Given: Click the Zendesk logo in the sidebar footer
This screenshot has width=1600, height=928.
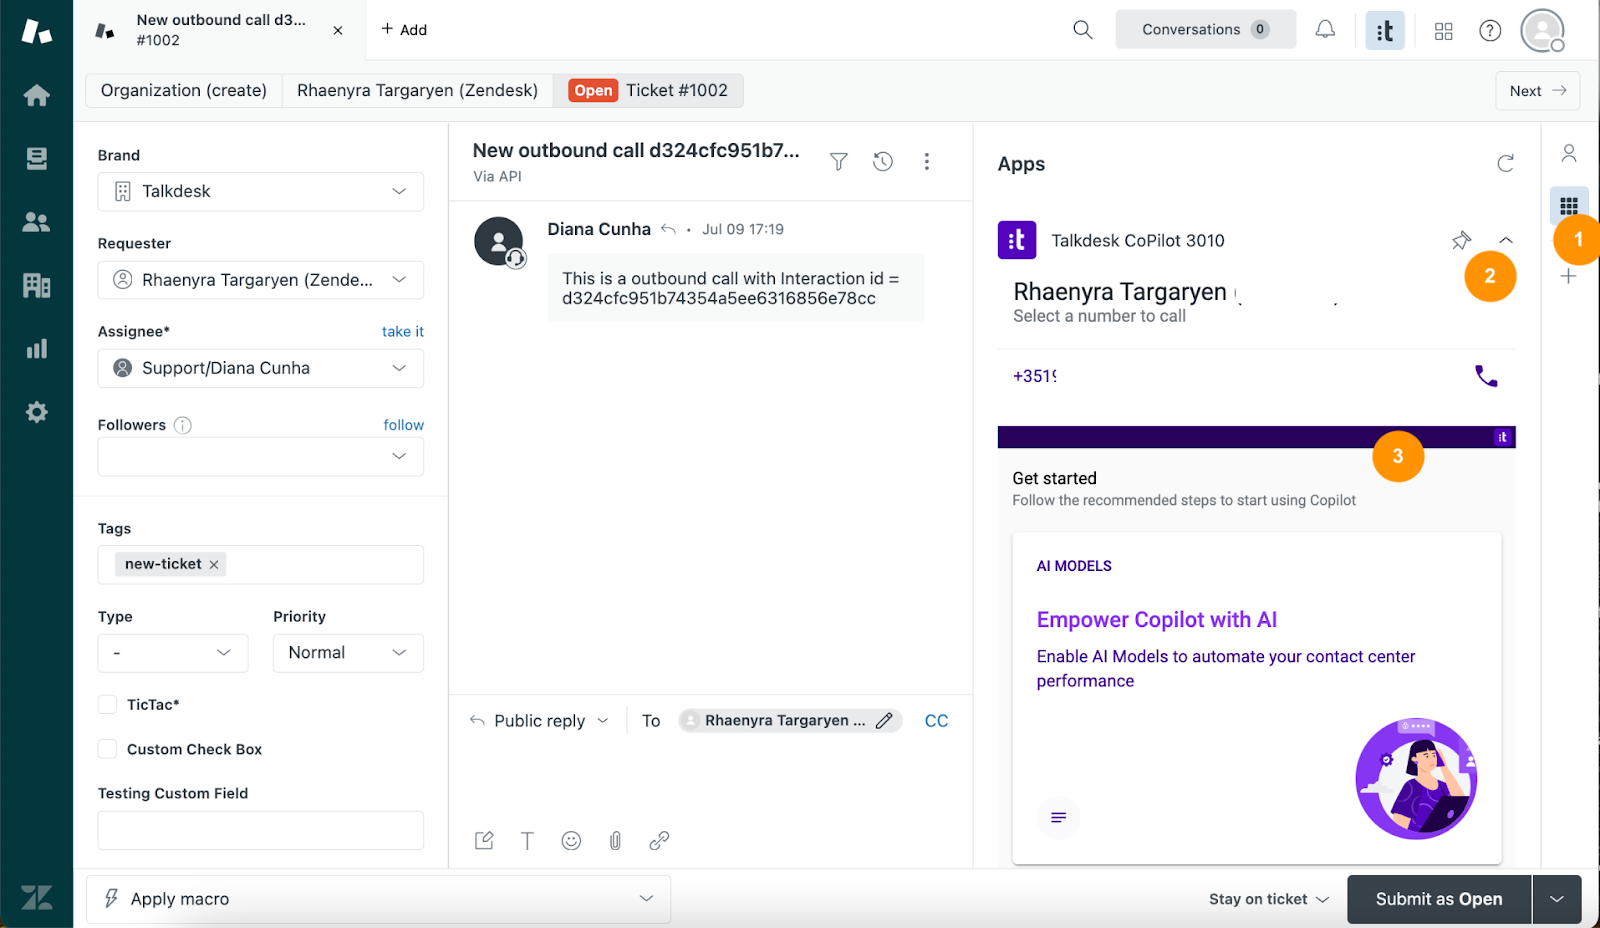Looking at the screenshot, I should tap(36, 897).
